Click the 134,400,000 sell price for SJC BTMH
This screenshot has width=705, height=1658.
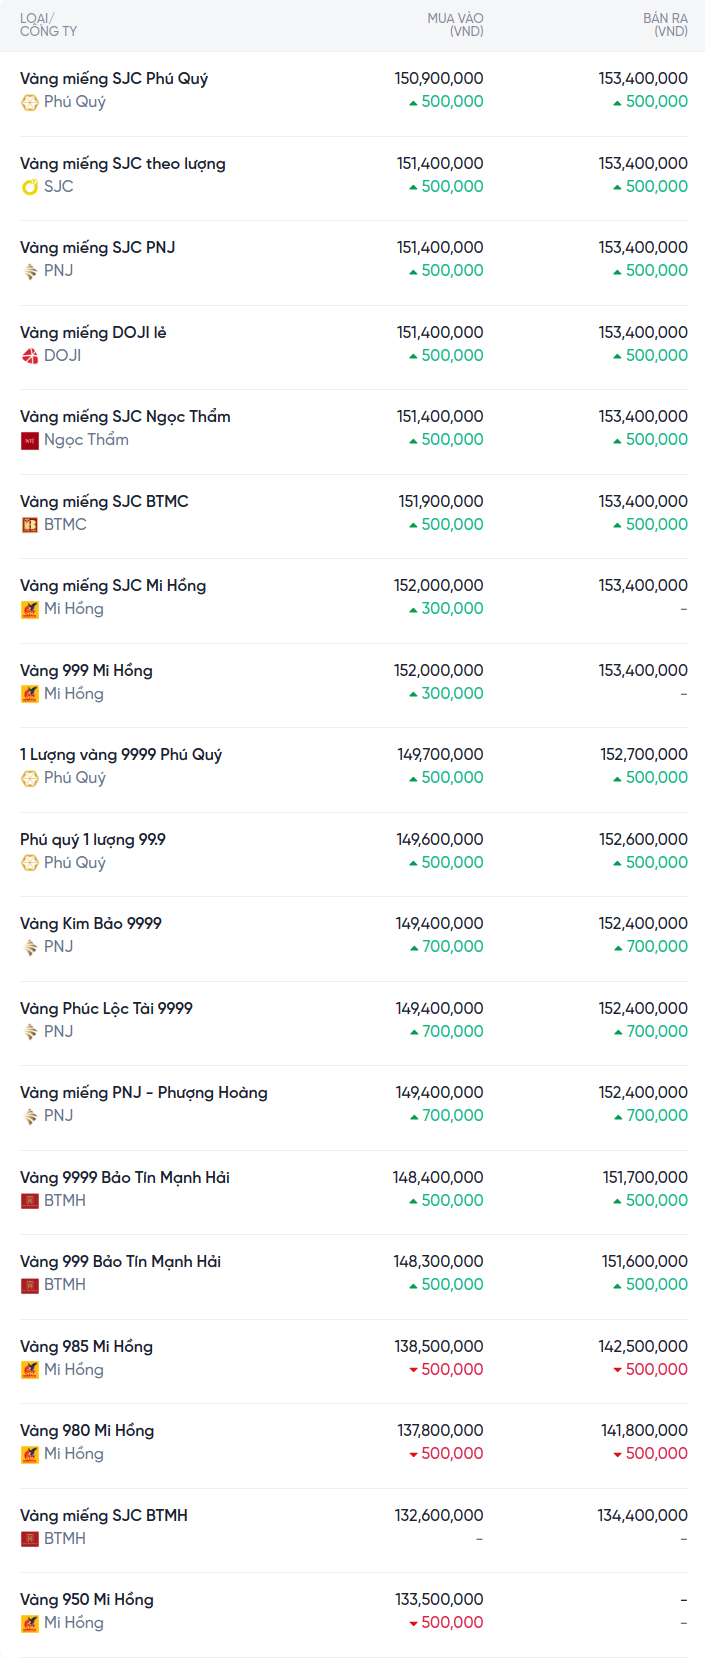click(x=642, y=1516)
